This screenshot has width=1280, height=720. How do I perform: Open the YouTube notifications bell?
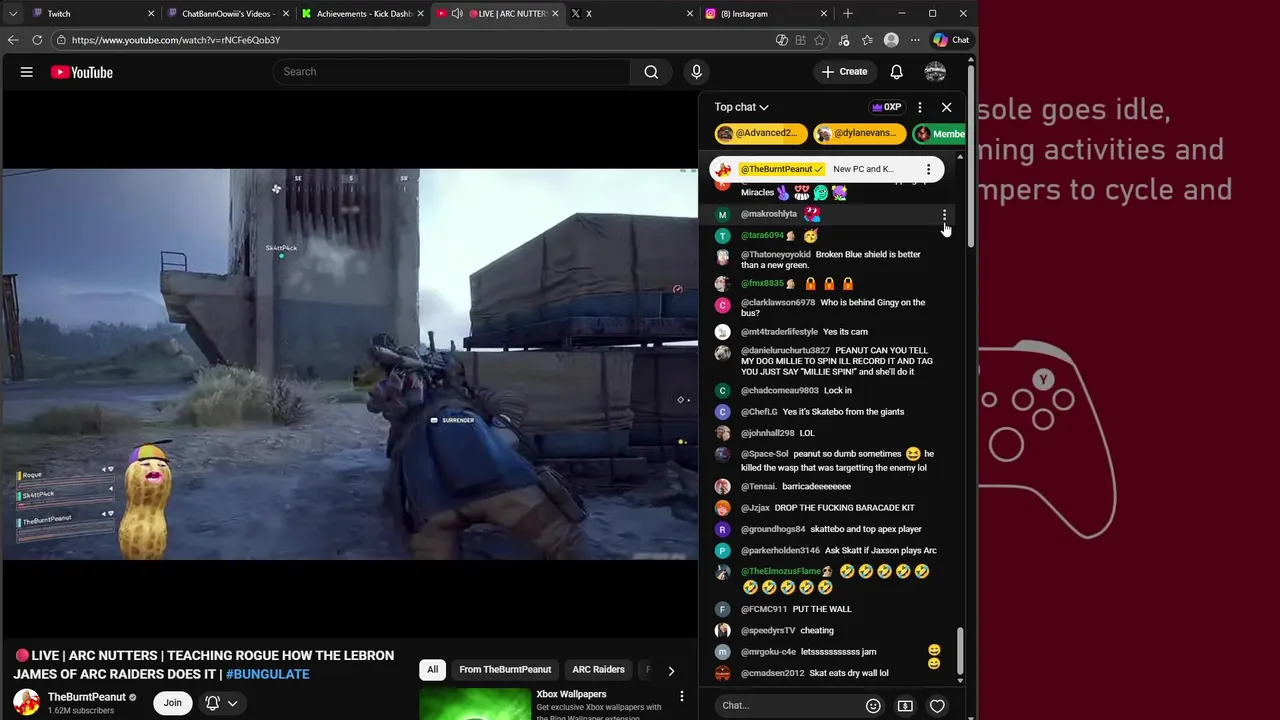pos(897,72)
